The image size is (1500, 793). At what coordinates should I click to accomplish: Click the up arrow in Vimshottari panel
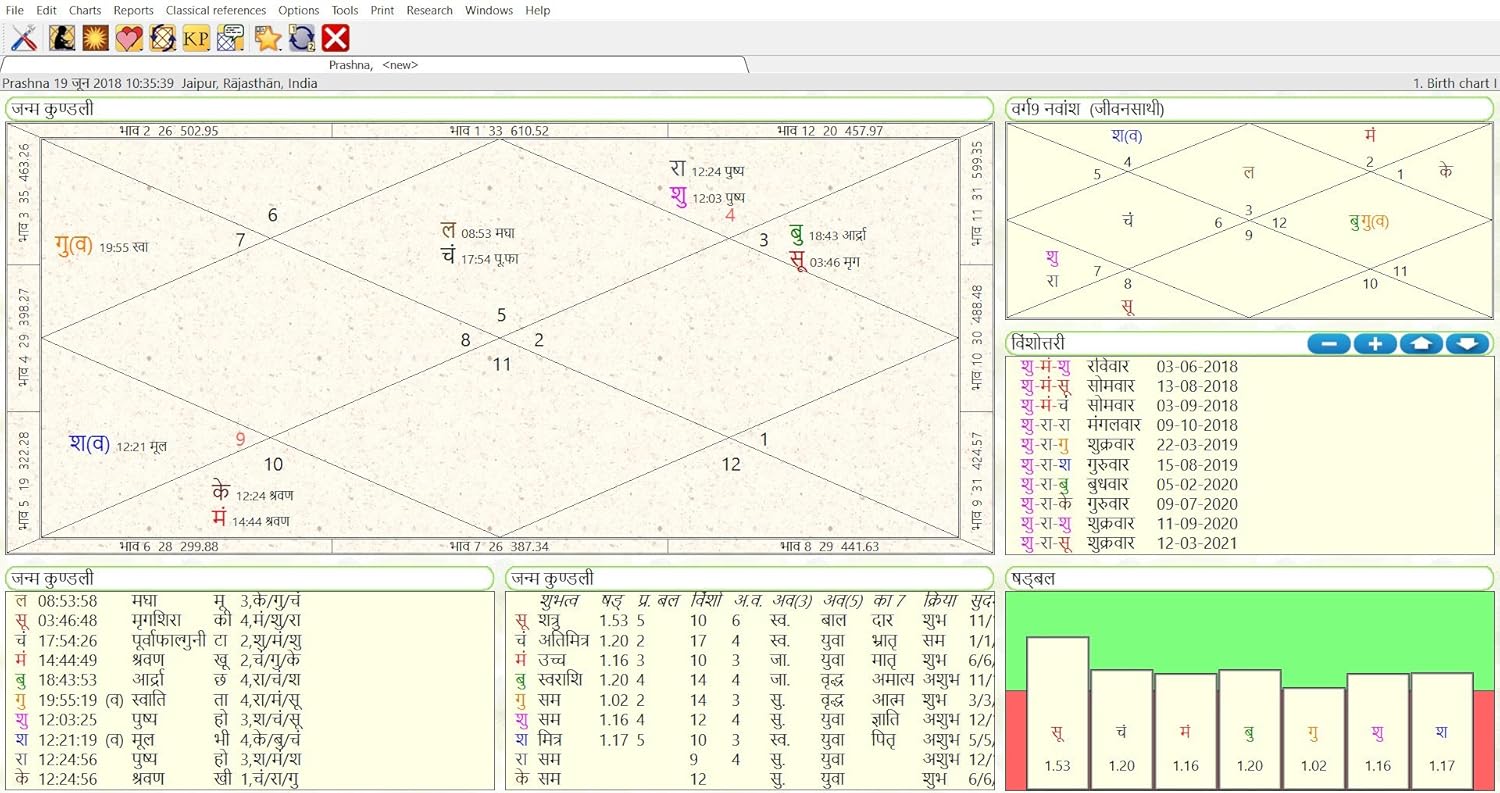coord(1421,344)
